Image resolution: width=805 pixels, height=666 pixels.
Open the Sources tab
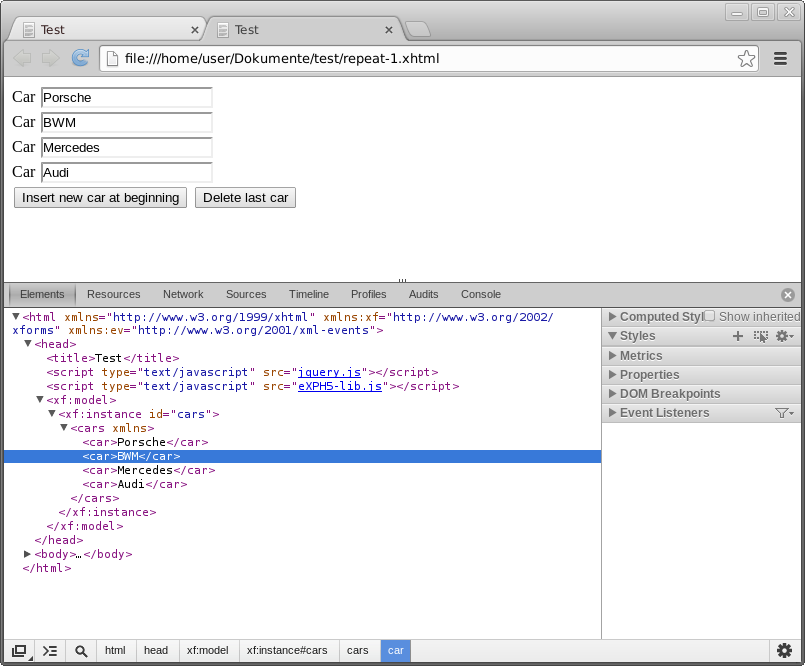pos(246,294)
